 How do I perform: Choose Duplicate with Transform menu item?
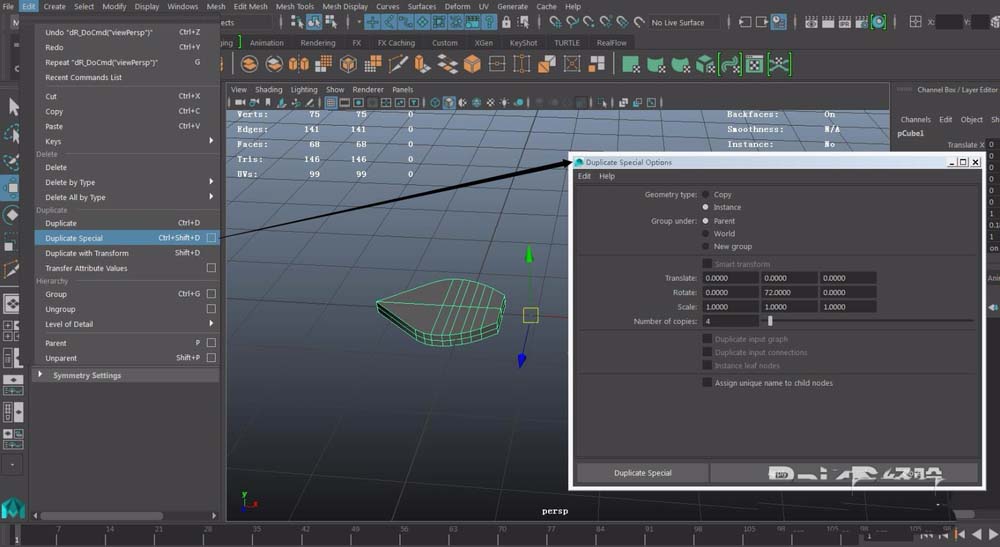point(126,253)
